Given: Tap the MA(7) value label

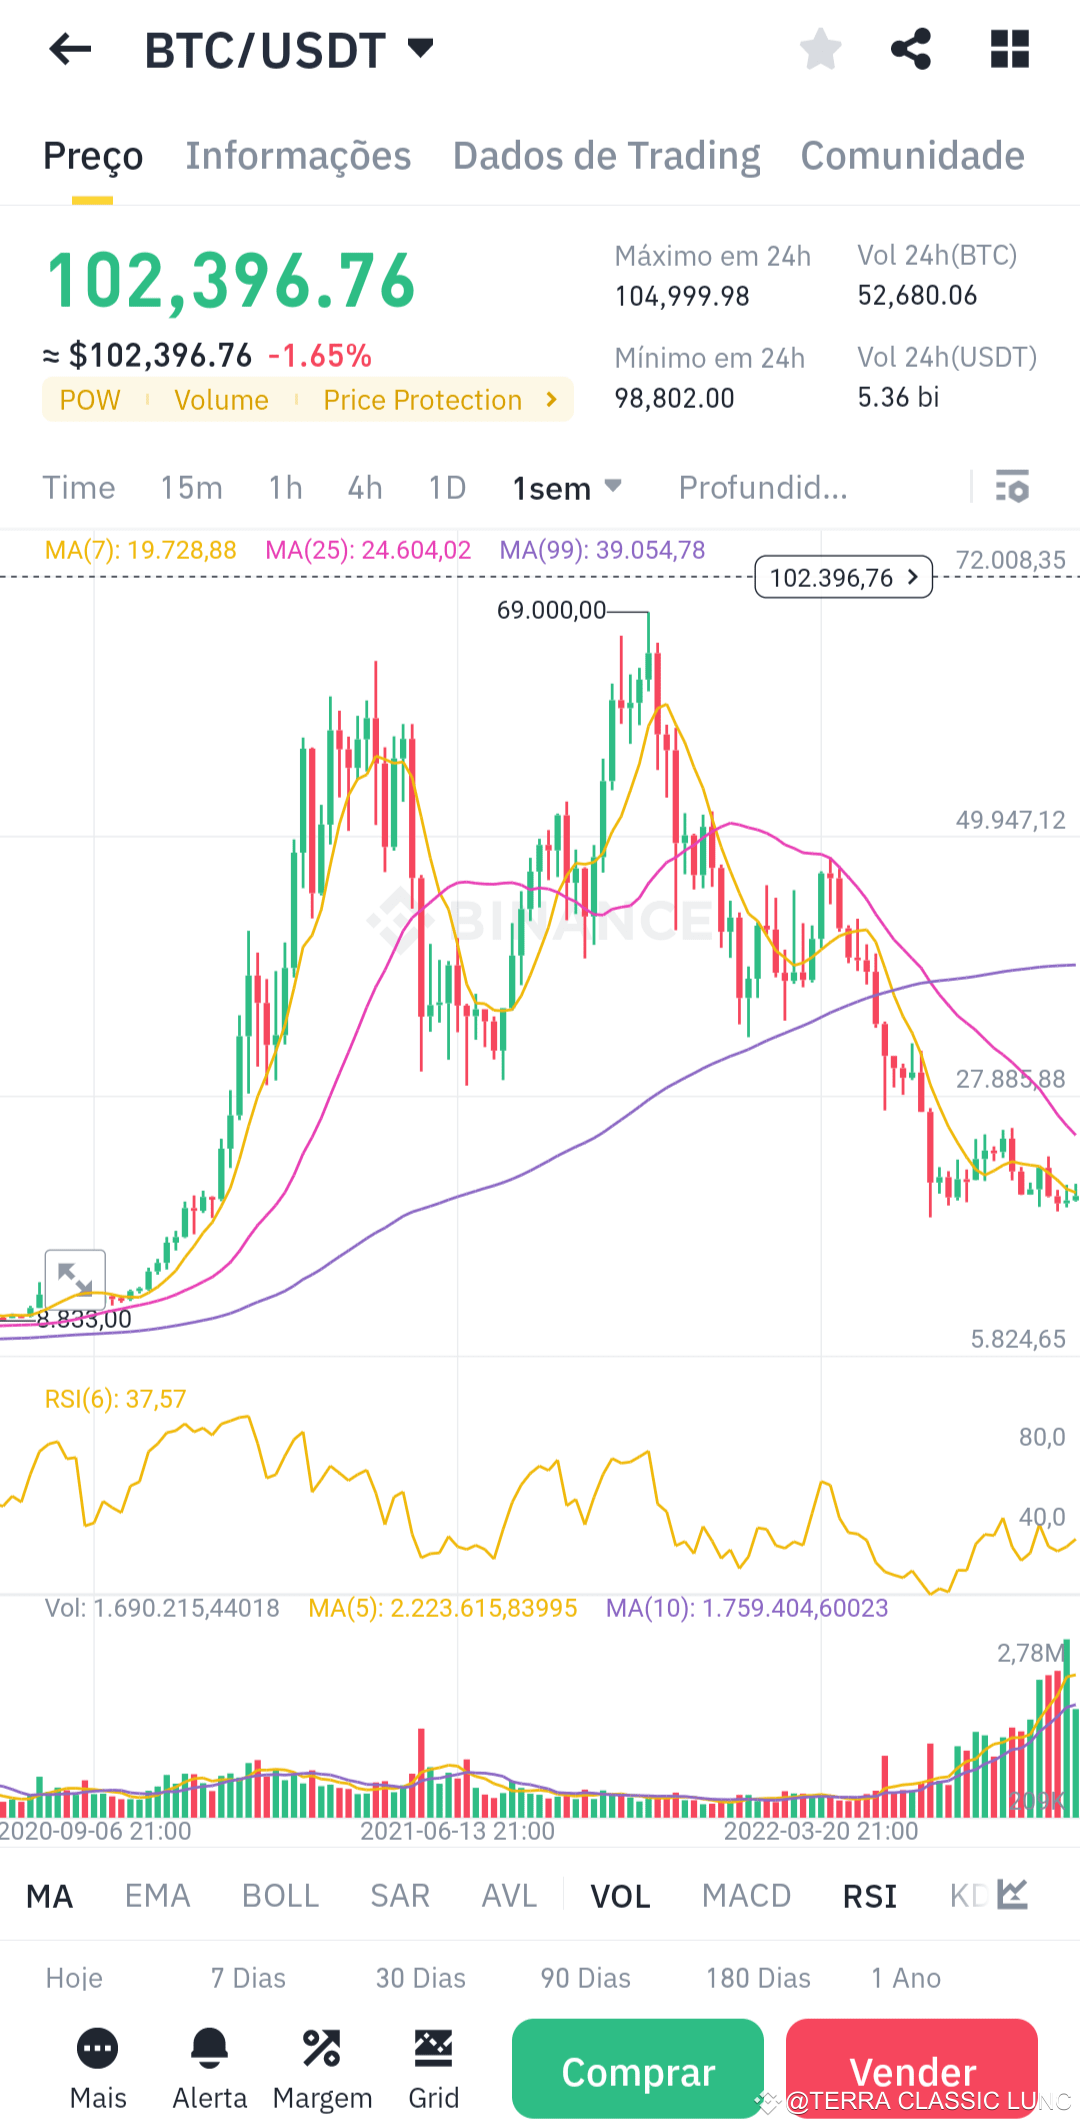Looking at the screenshot, I should point(141,550).
